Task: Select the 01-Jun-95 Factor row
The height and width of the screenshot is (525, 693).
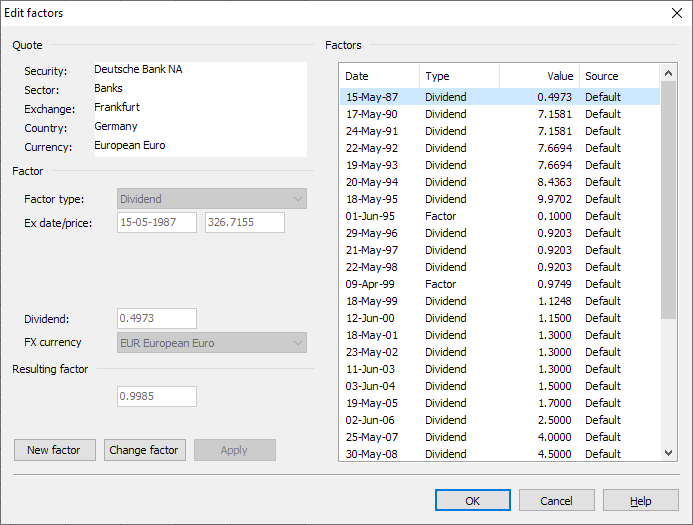Action: pyautogui.click(x=499, y=216)
